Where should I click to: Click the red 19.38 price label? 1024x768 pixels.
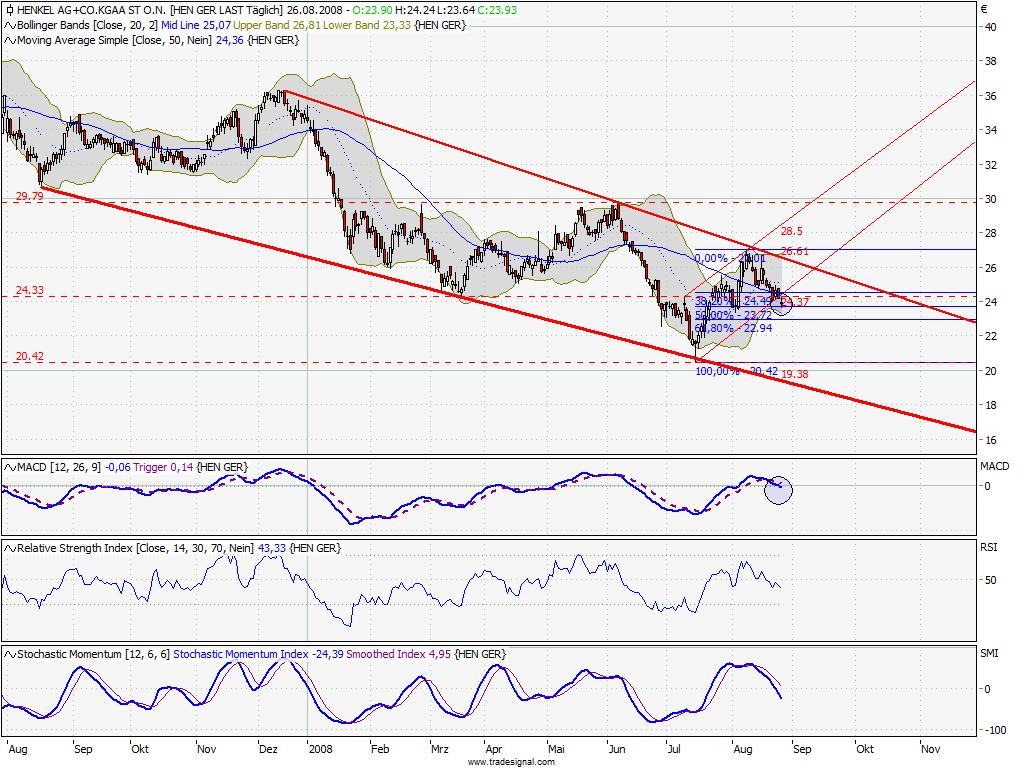[x=795, y=374]
